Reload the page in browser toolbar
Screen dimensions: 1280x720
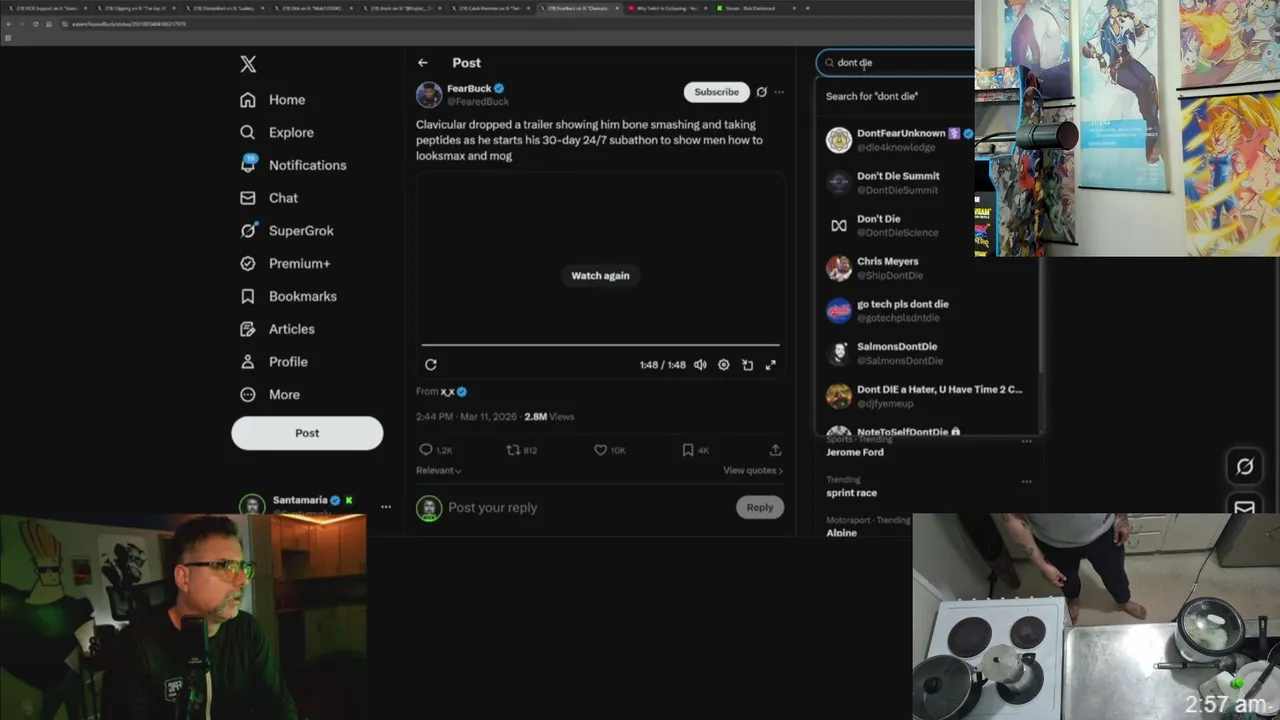point(35,24)
